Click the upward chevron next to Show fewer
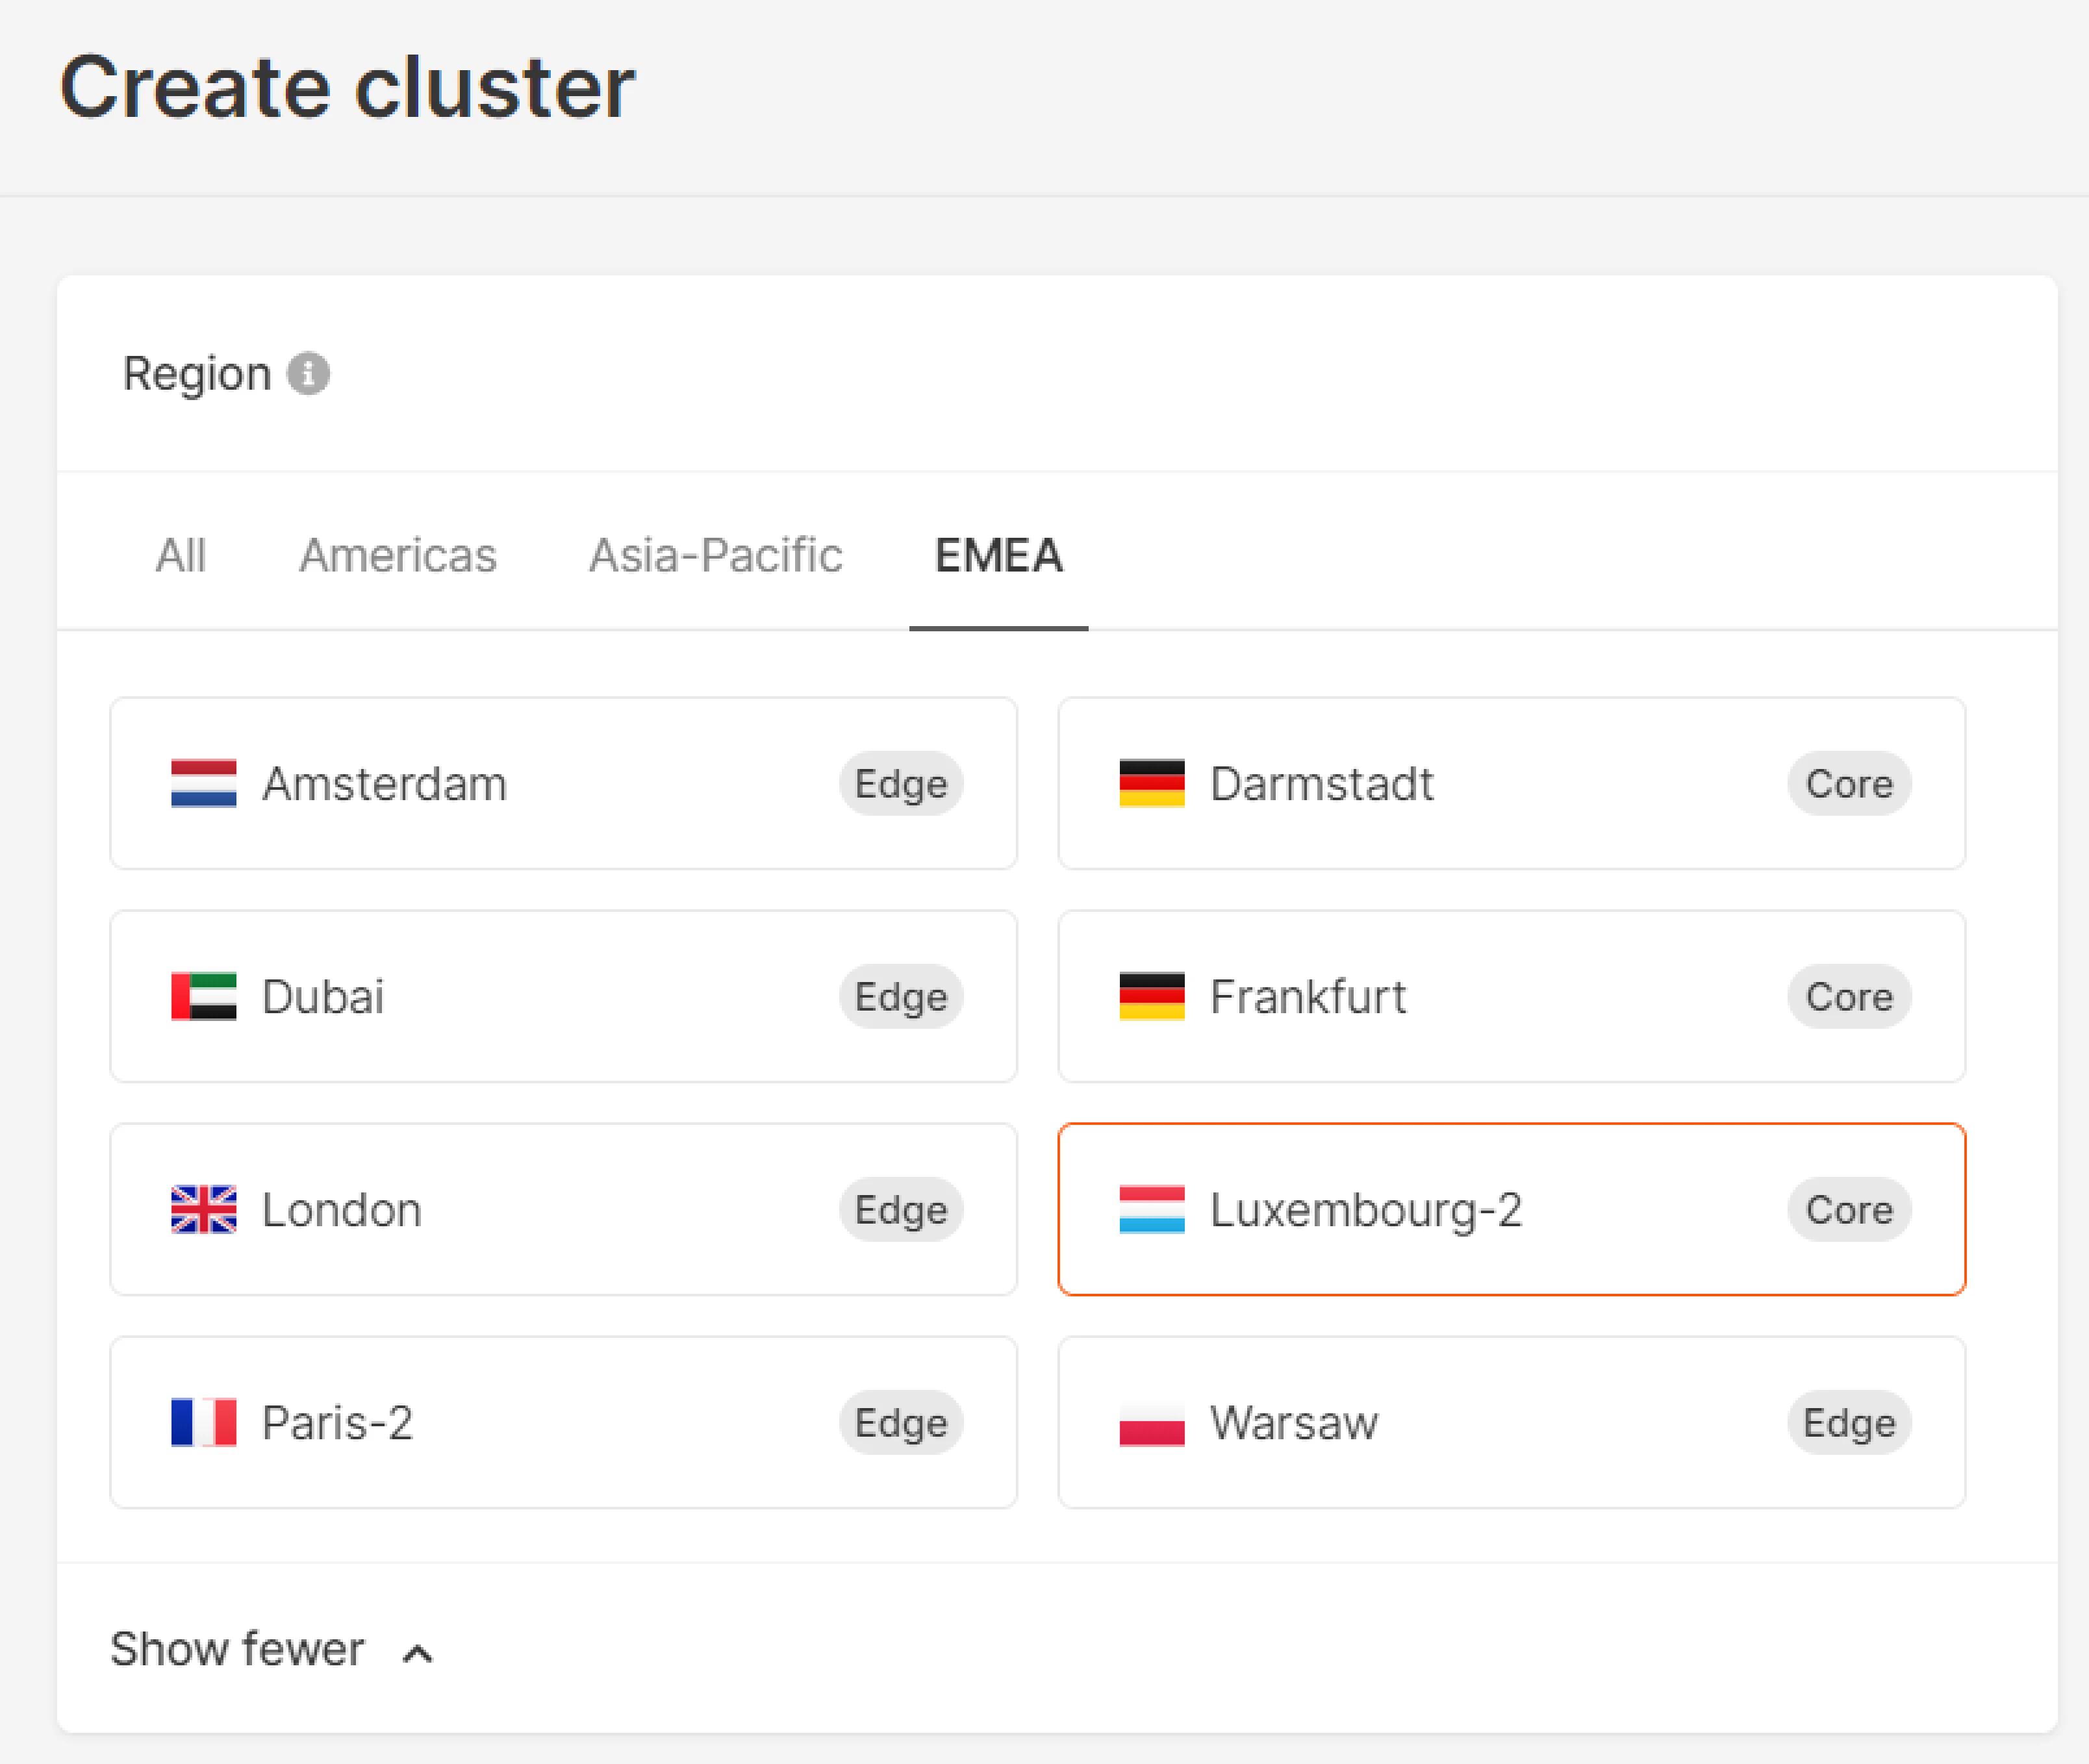Image resolution: width=2089 pixels, height=1764 pixels. 417,1649
